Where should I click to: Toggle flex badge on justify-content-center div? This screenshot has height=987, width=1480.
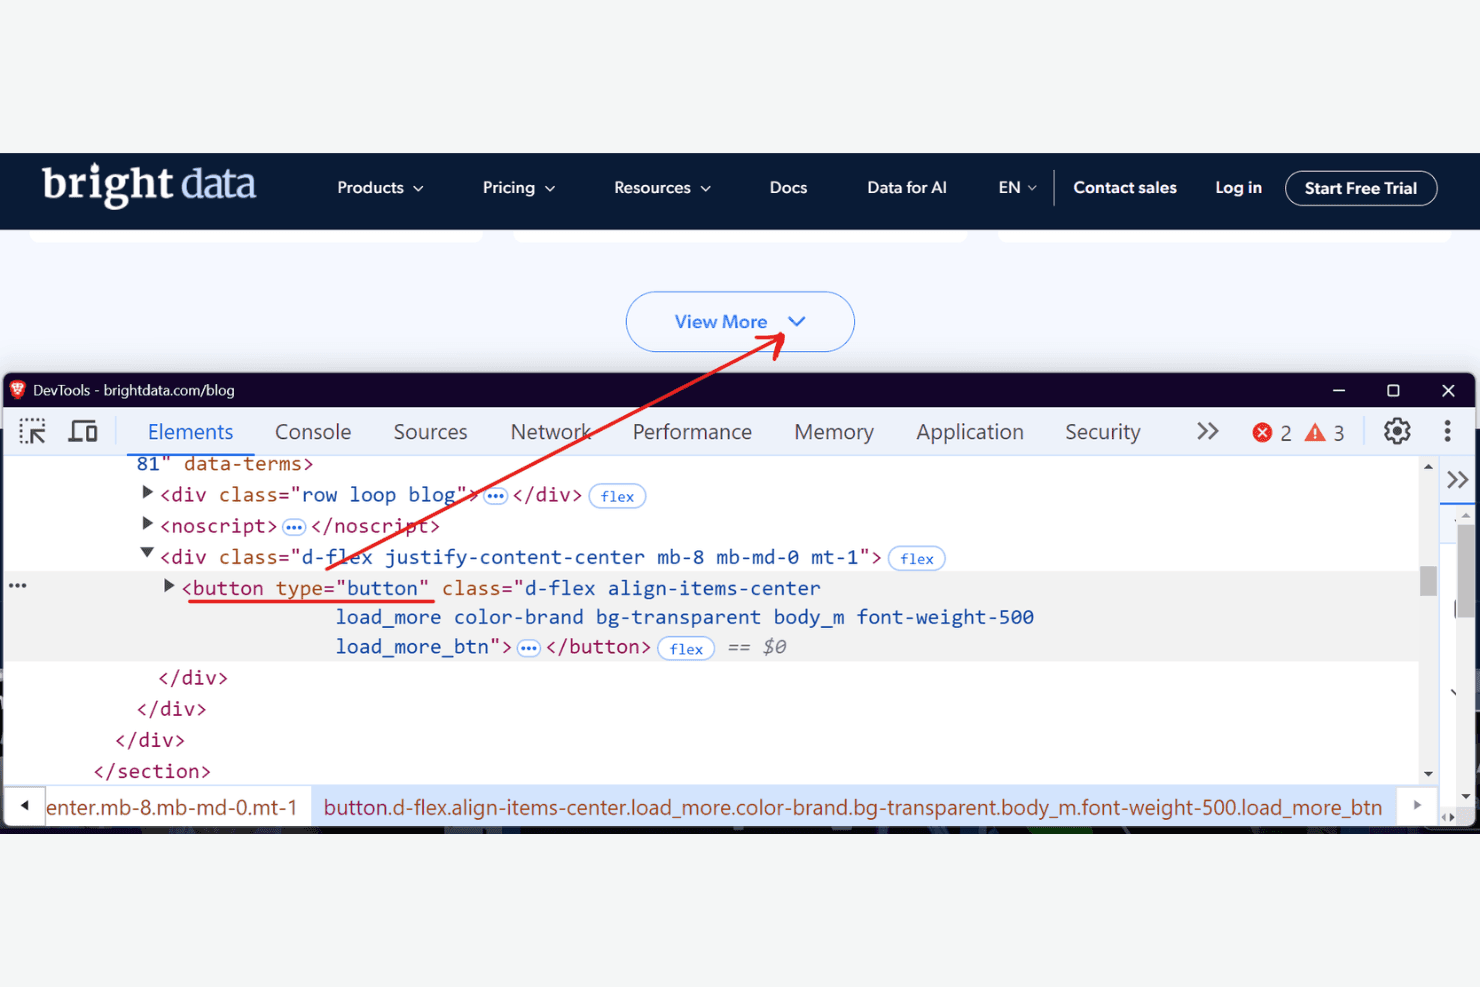click(916, 558)
